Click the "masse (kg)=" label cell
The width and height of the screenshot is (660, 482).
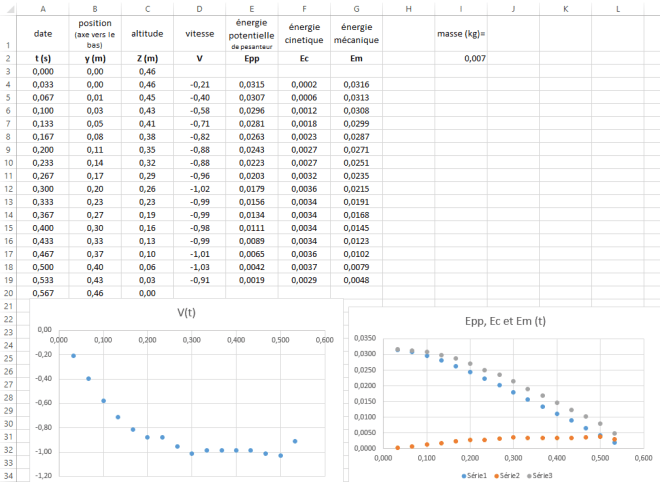(460, 34)
